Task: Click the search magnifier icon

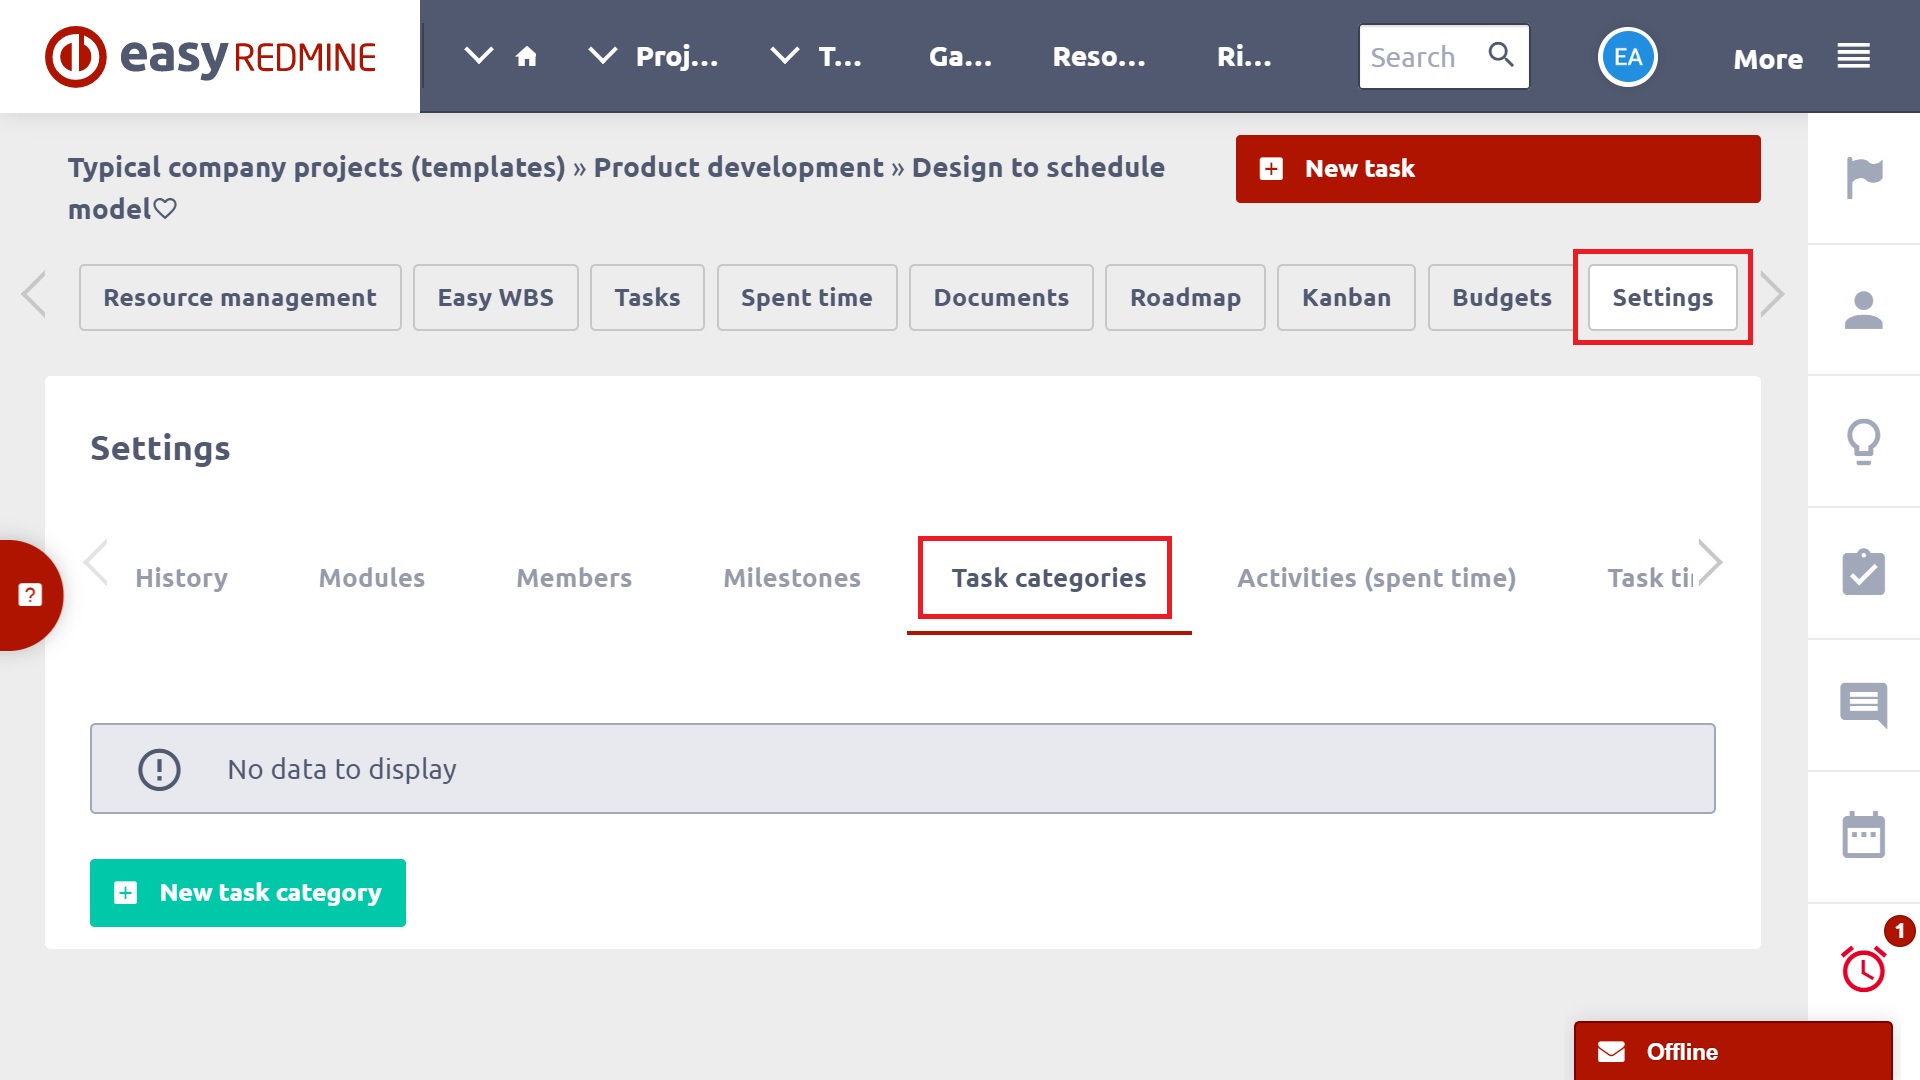Action: (1500, 56)
